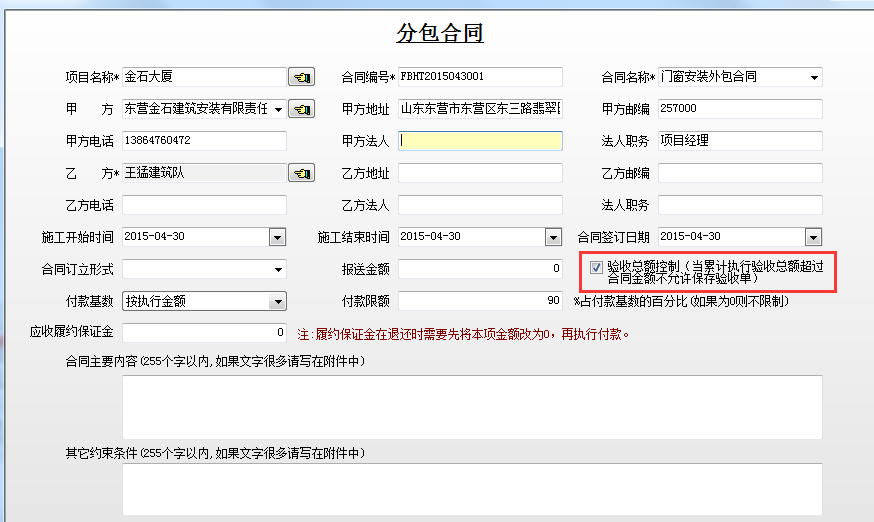This screenshot has height=522, width=874.
Task: Click inside the 其它约束条件 text area
Action: (472, 489)
